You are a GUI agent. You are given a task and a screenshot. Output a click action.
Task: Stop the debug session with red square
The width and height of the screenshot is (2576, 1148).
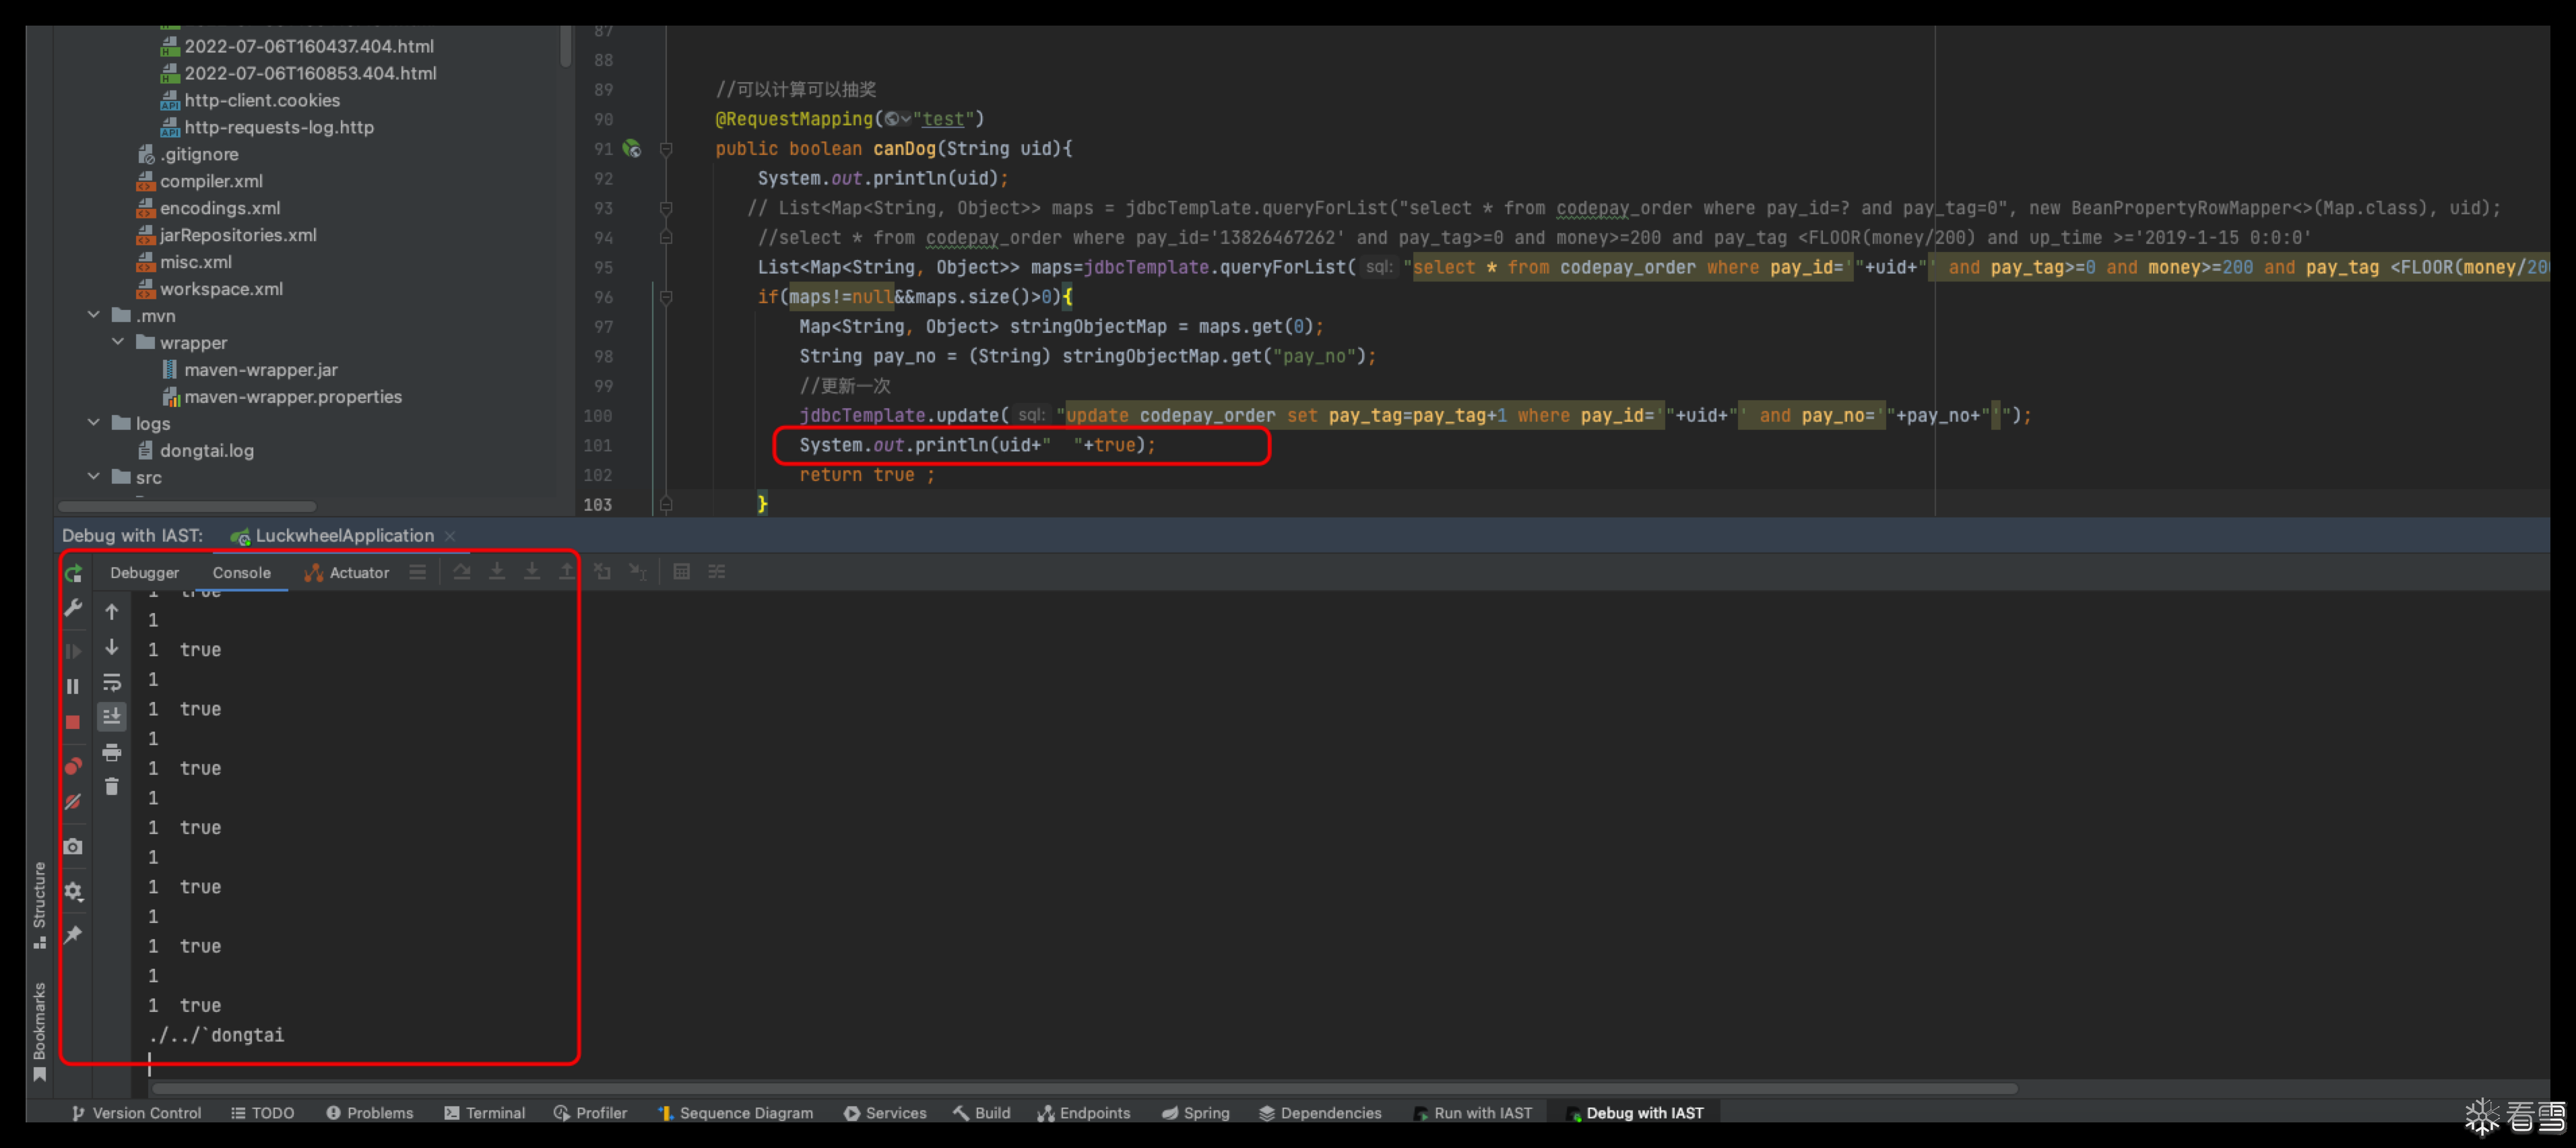73,722
